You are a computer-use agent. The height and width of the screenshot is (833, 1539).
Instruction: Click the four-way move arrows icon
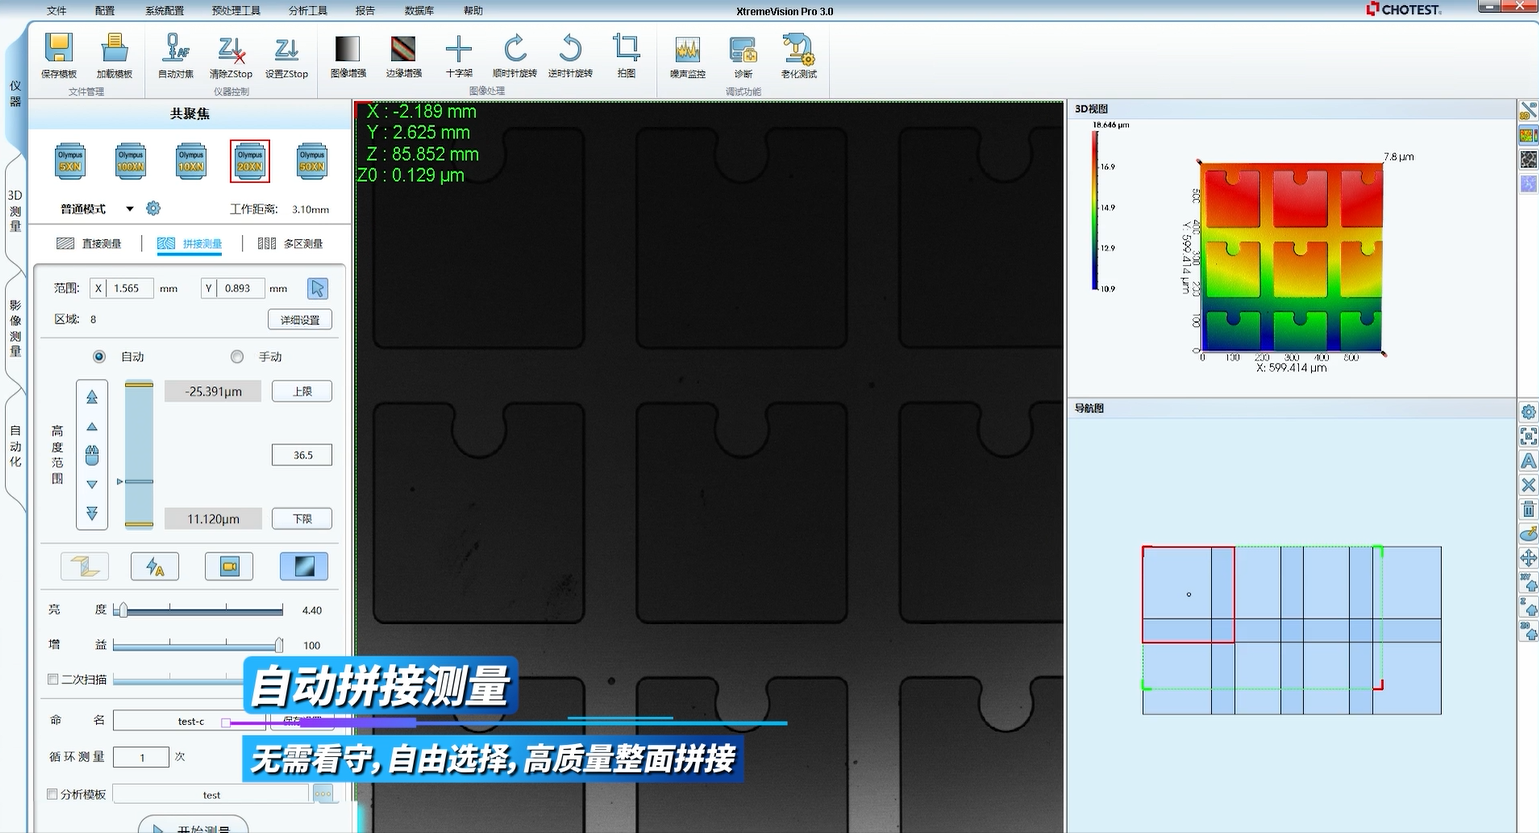point(1528,558)
